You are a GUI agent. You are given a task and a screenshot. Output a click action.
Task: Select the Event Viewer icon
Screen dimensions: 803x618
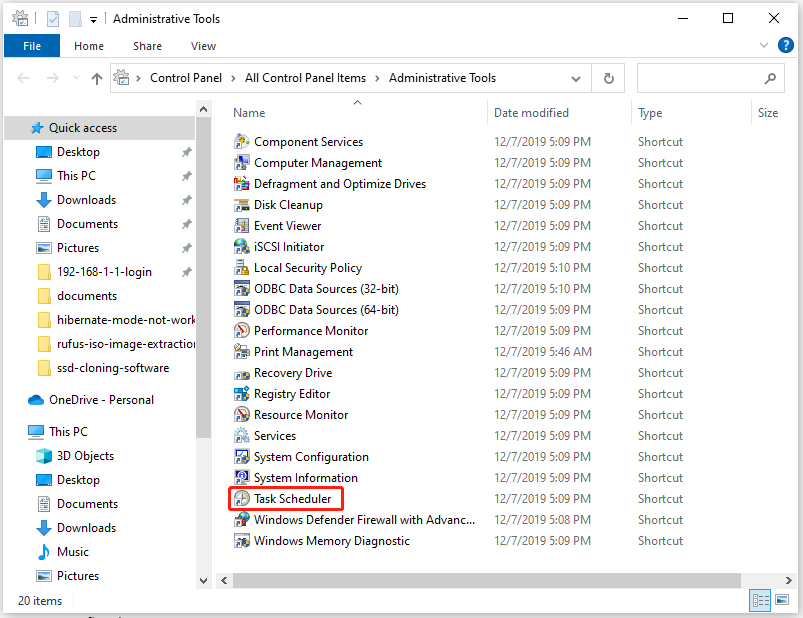[x=241, y=226]
